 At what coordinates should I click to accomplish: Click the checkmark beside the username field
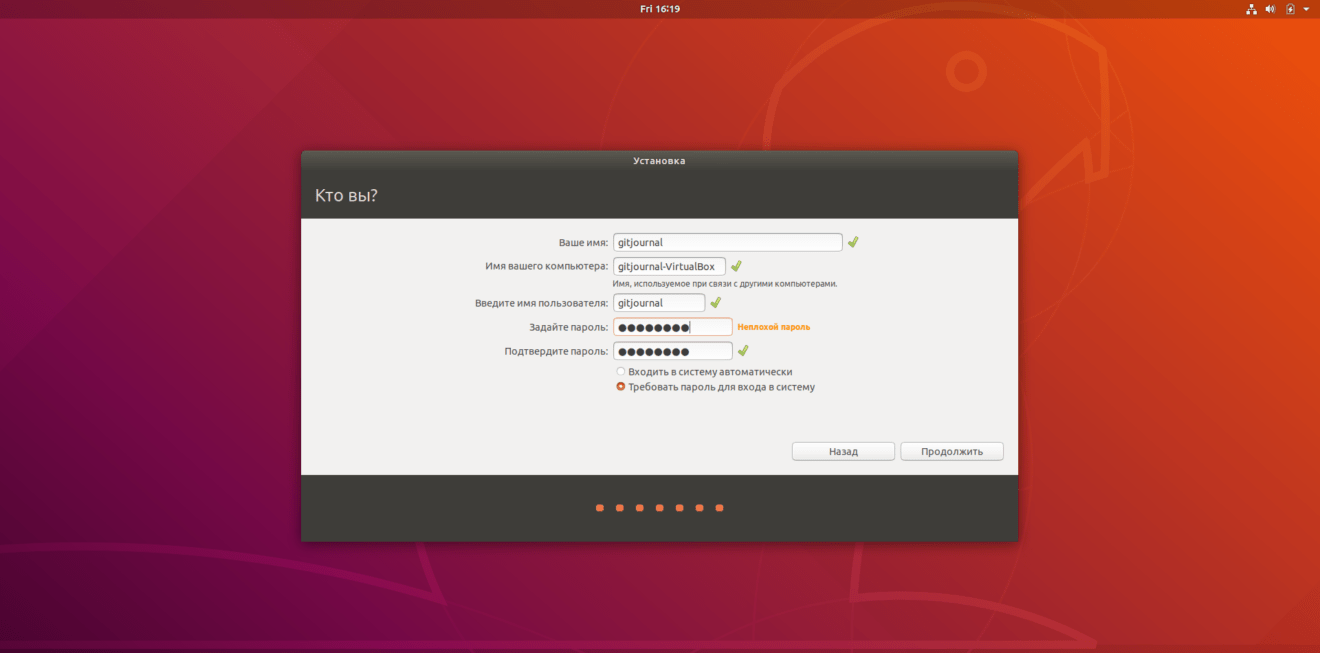[x=716, y=302]
